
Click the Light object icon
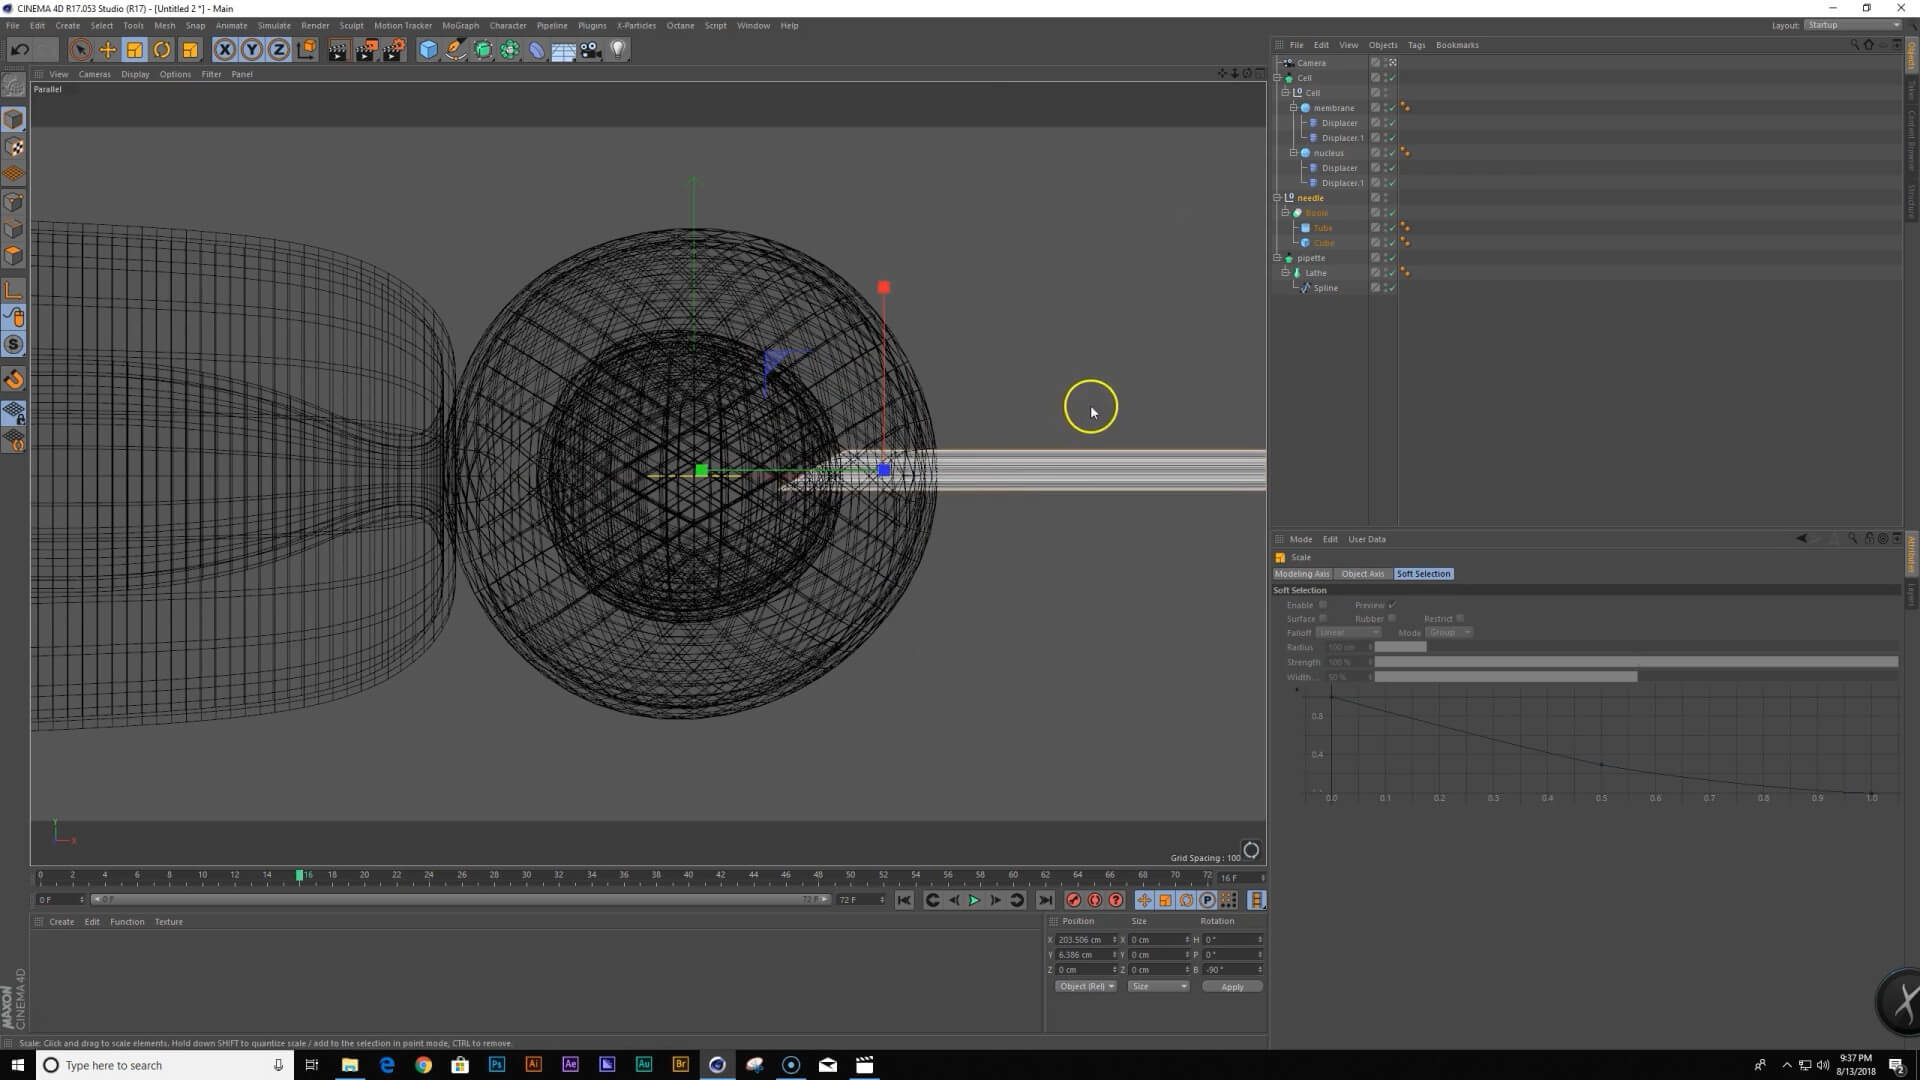point(618,50)
